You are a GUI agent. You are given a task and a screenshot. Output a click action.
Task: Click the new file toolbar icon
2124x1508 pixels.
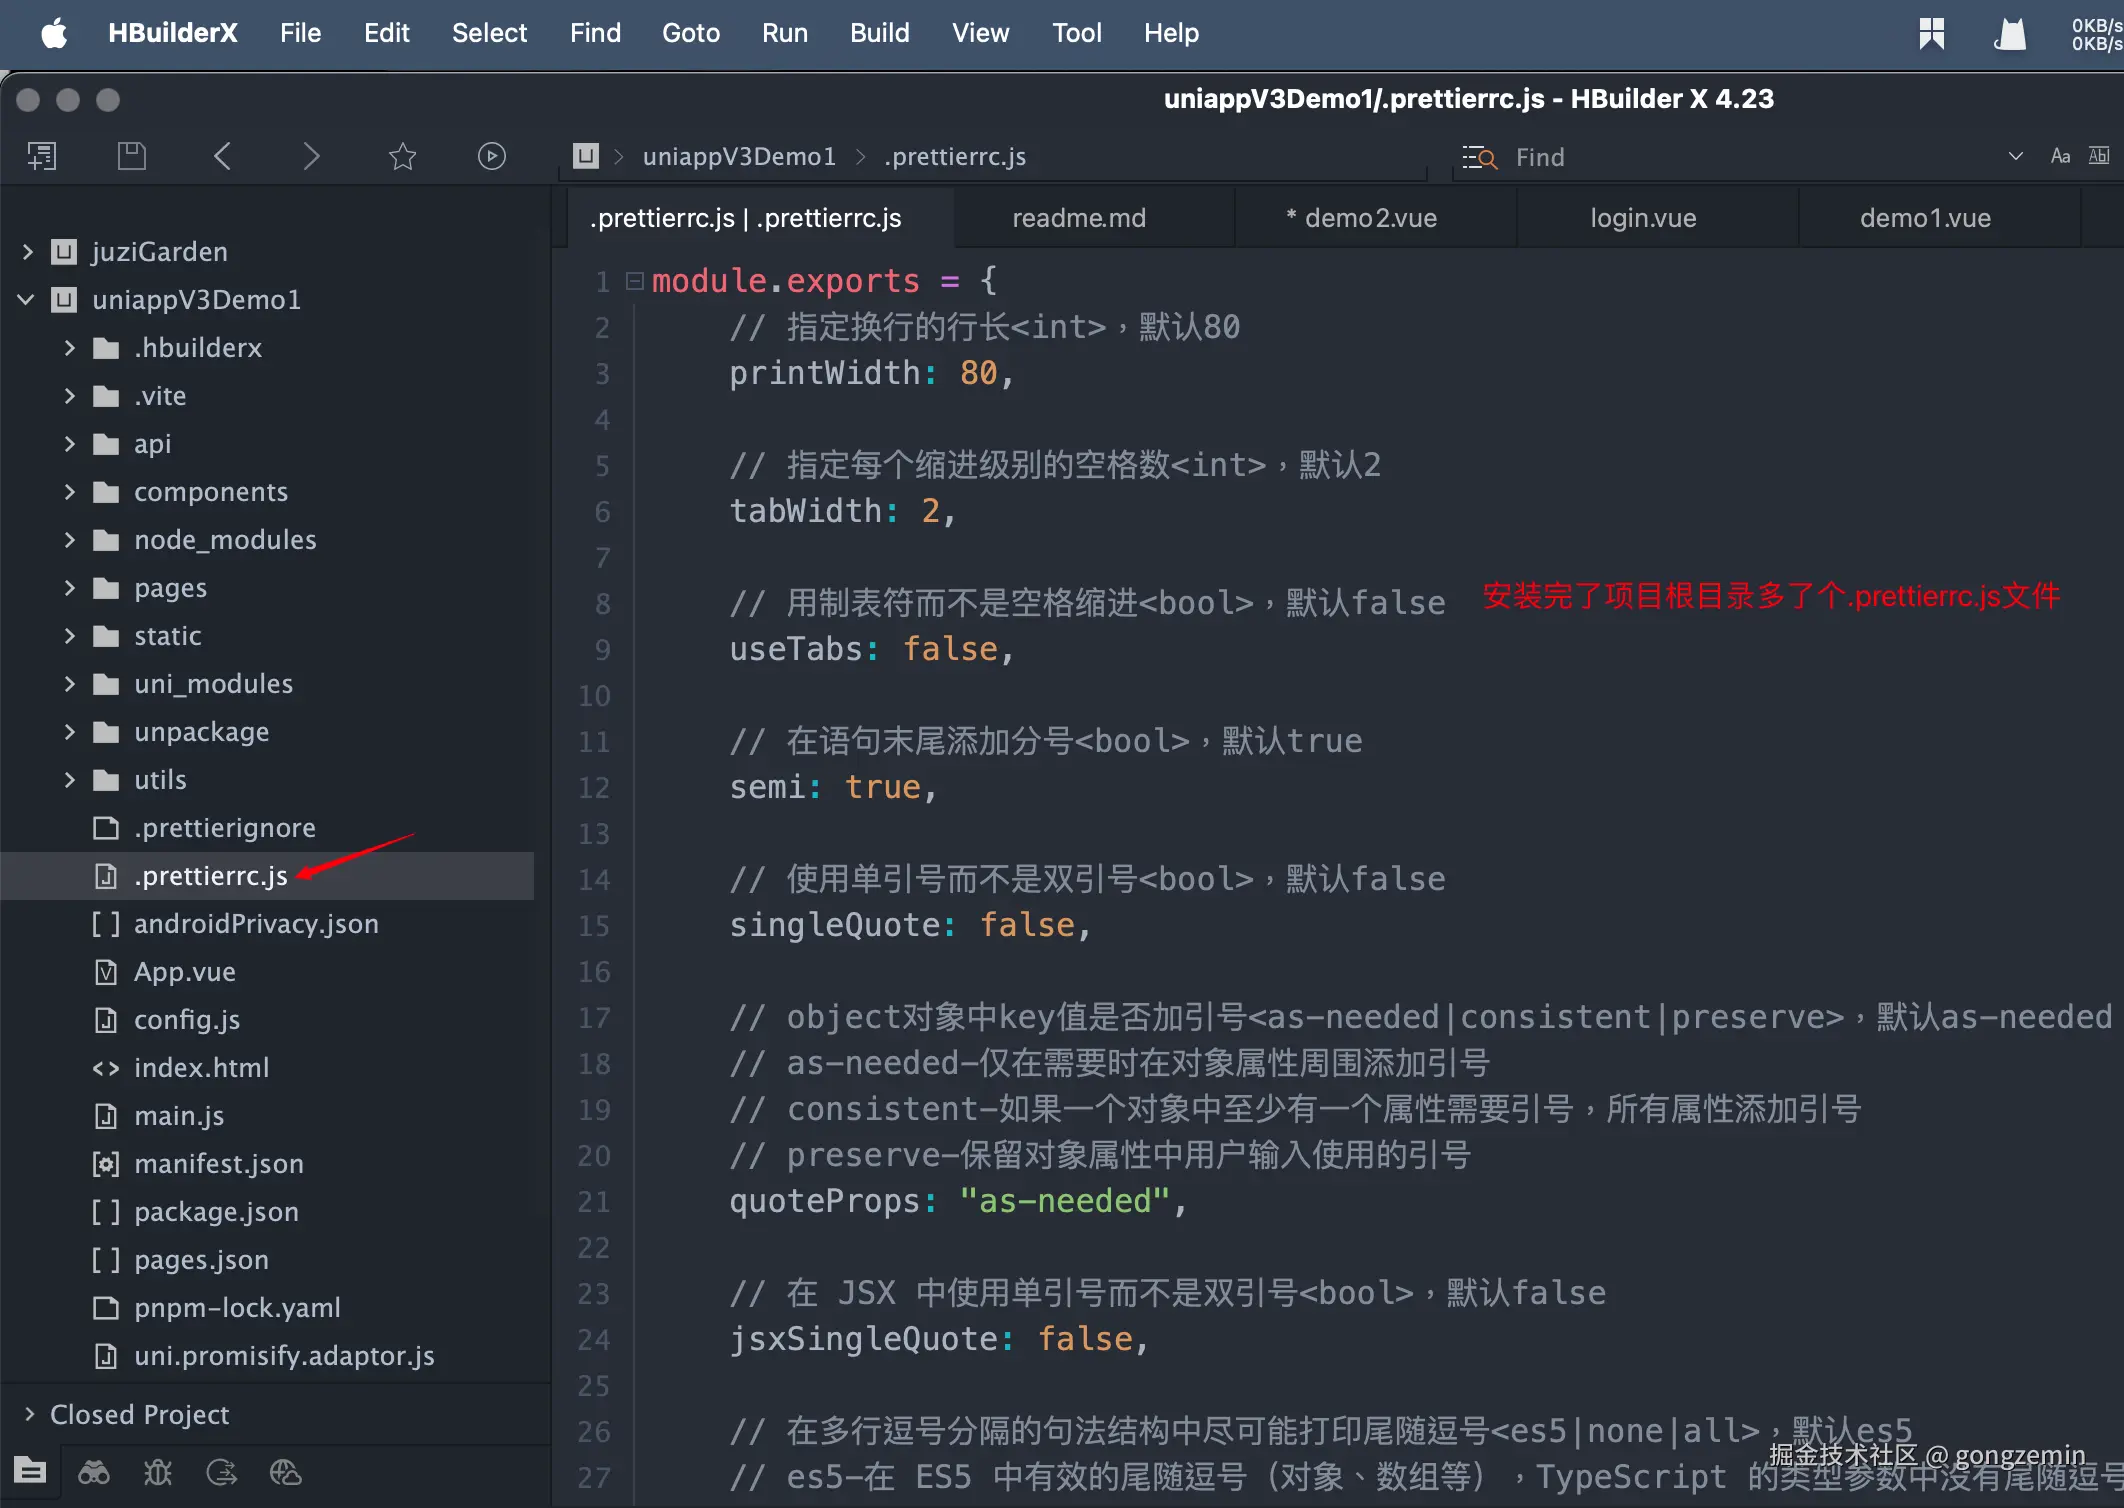point(42,156)
